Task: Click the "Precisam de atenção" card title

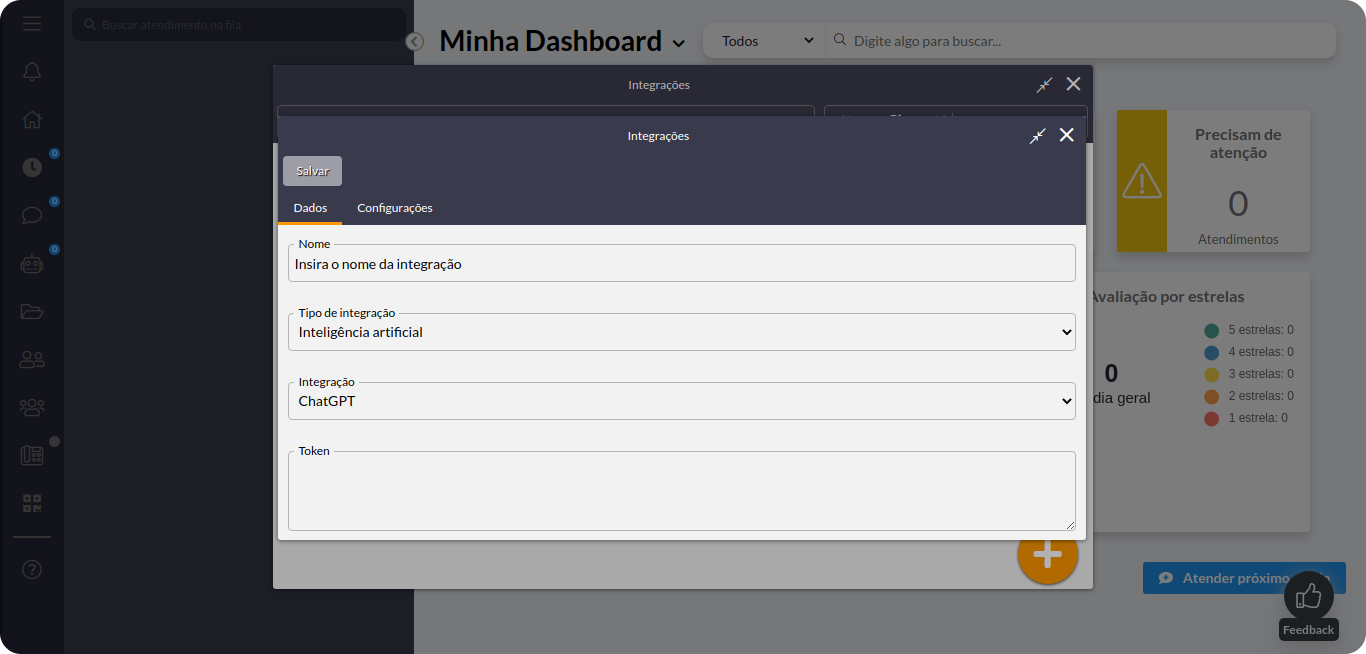Action: (1238, 144)
